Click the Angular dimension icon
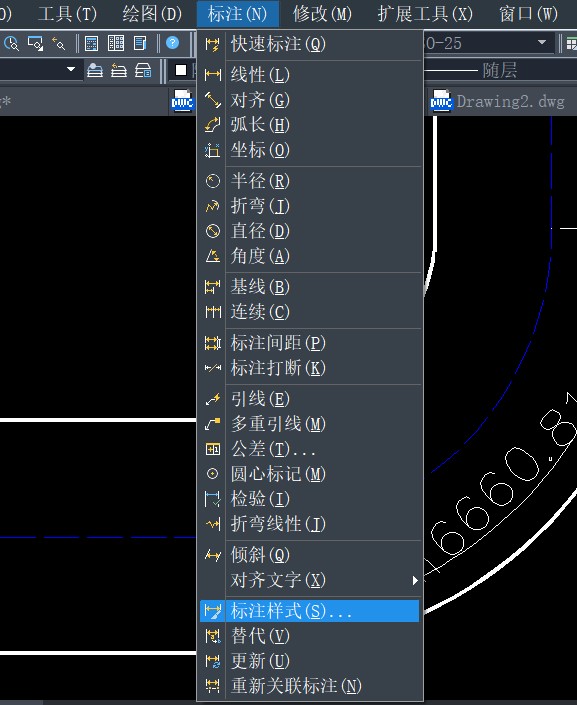Viewport: 577px width, 705px height. click(212, 256)
